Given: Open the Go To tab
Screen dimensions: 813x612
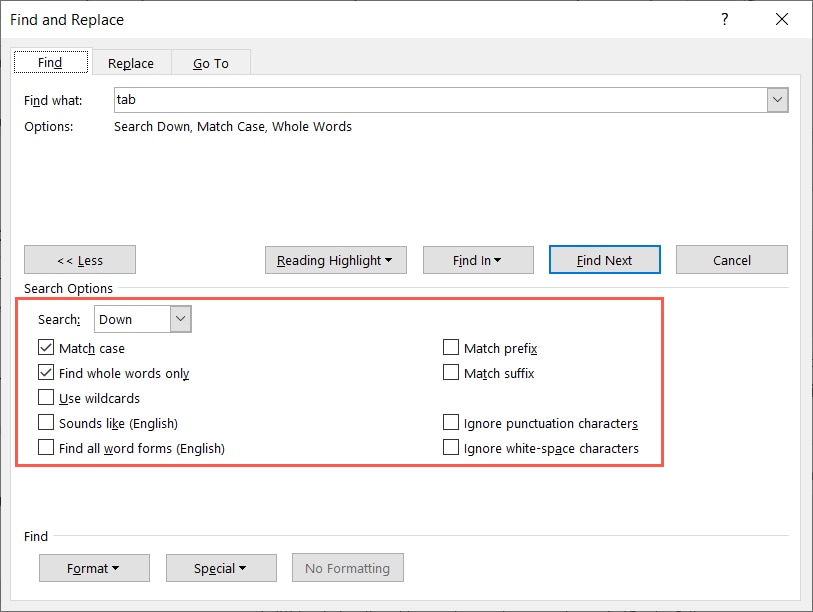Looking at the screenshot, I should tap(211, 62).
